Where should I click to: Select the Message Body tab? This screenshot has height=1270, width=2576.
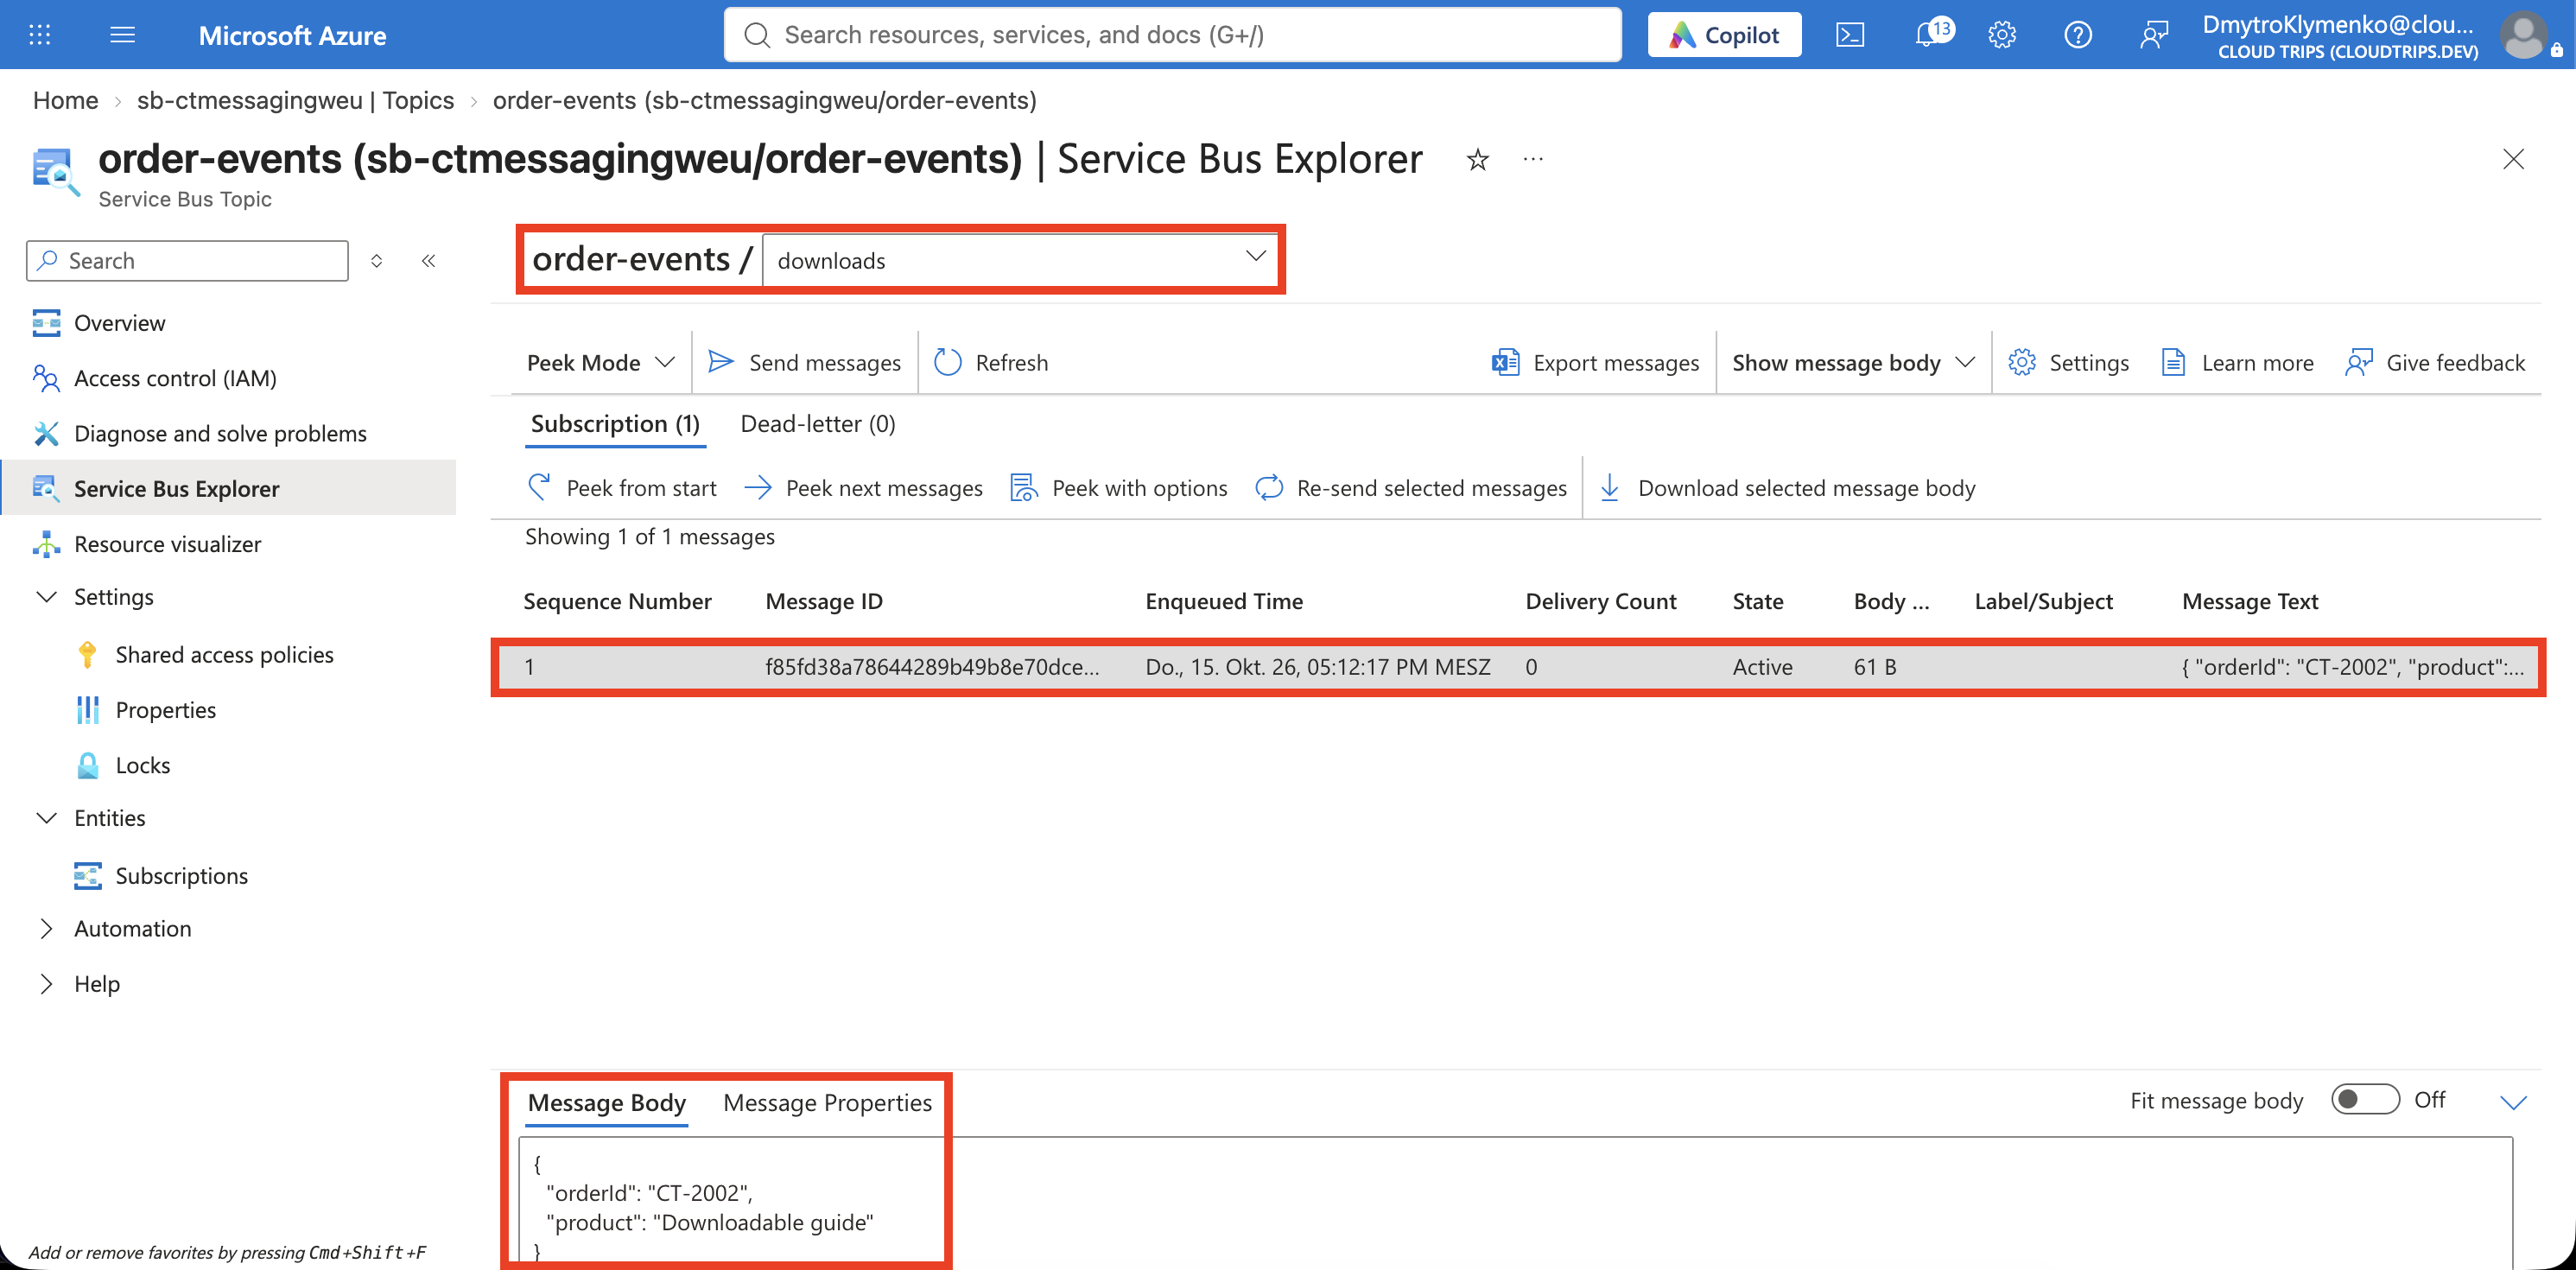point(607,1102)
